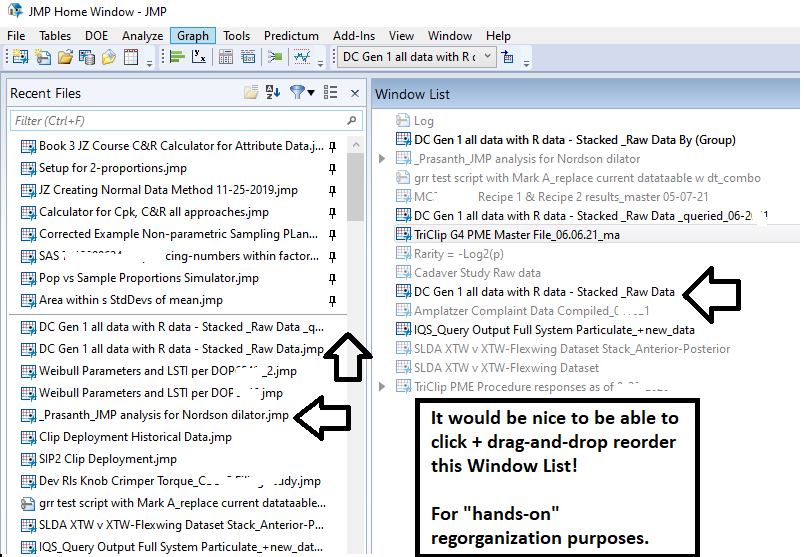The width and height of the screenshot is (804, 557).
Task: Expand _Prasanth_JMP analysis for Nordson dilator in Window List
Action: (x=382, y=159)
